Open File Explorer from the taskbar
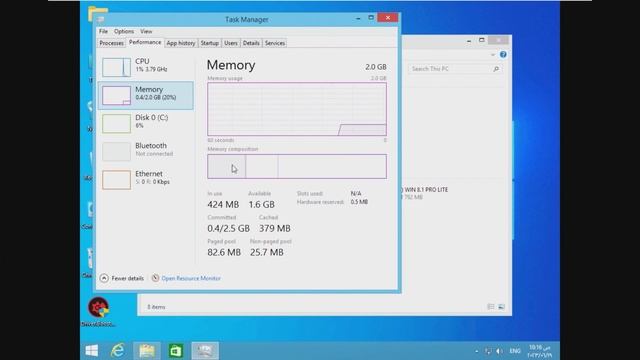Image resolution: width=640 pixels, height=360 pixels. tap(147, 351)
